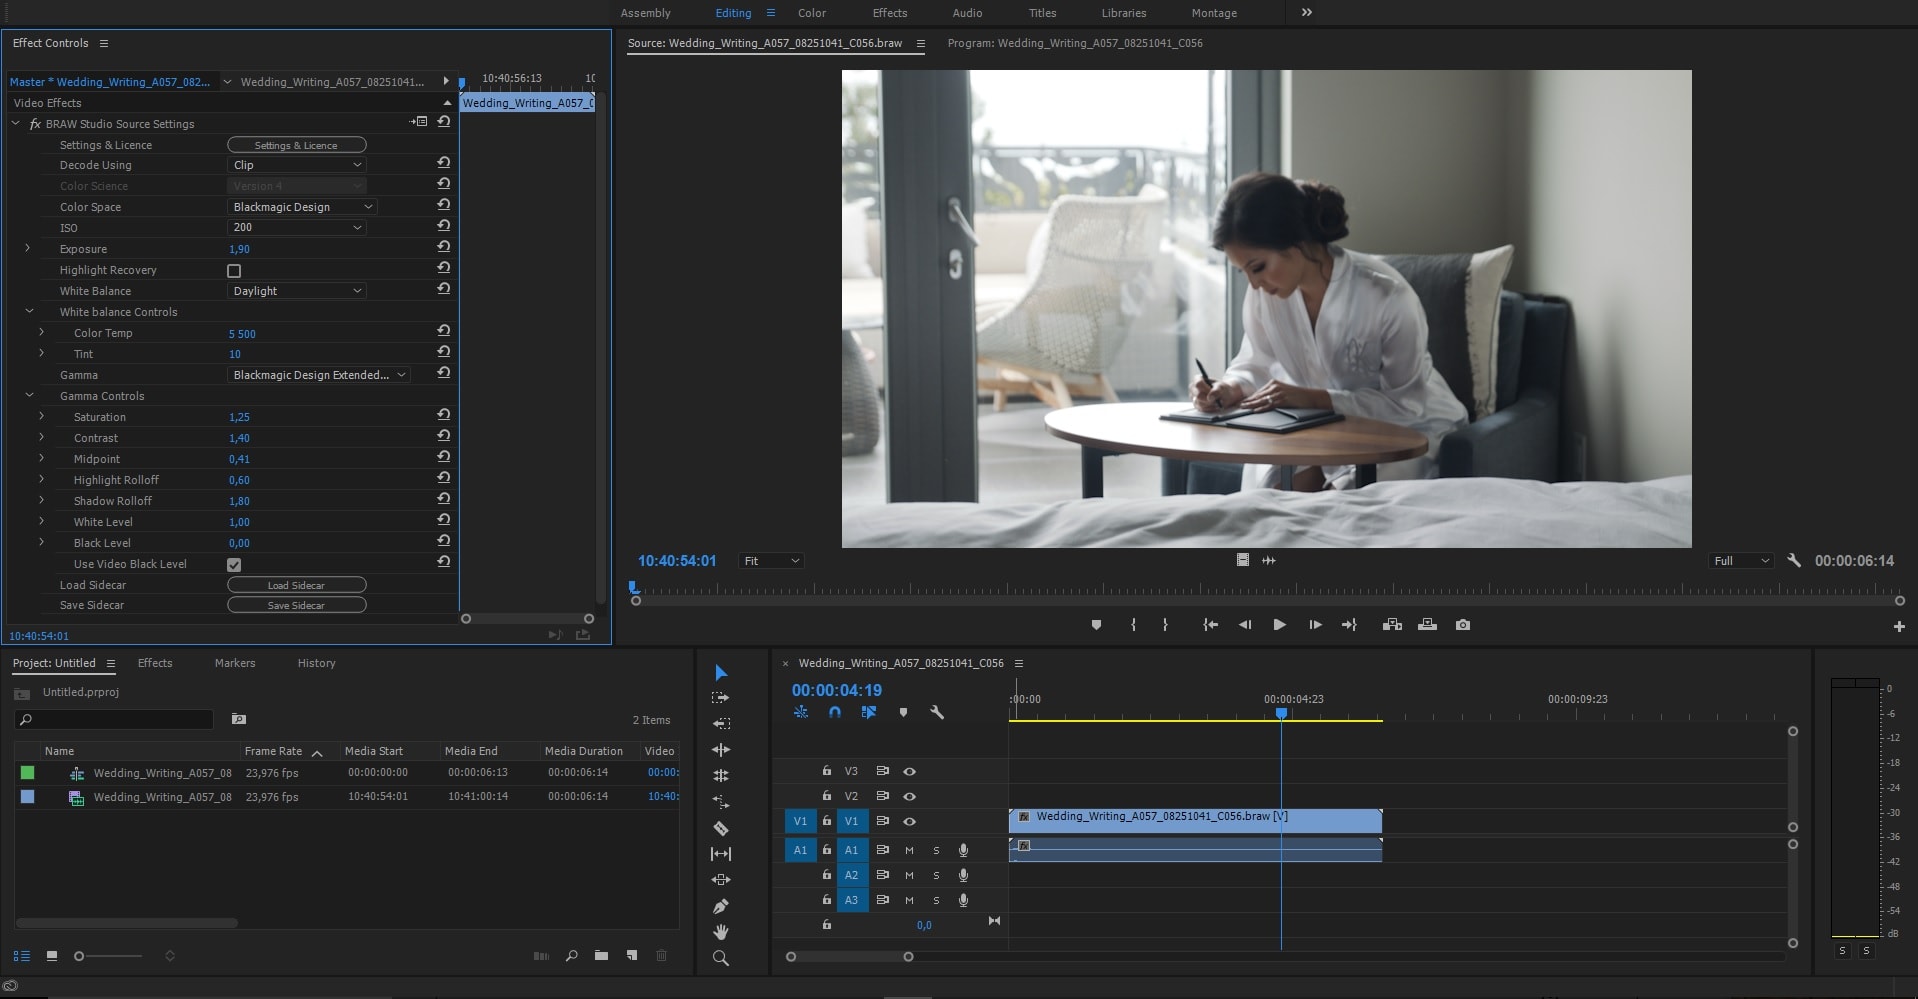Open the ISO 200 dropdown
1918x999 pixels.
pyautogui.click(x=297, y=228)
